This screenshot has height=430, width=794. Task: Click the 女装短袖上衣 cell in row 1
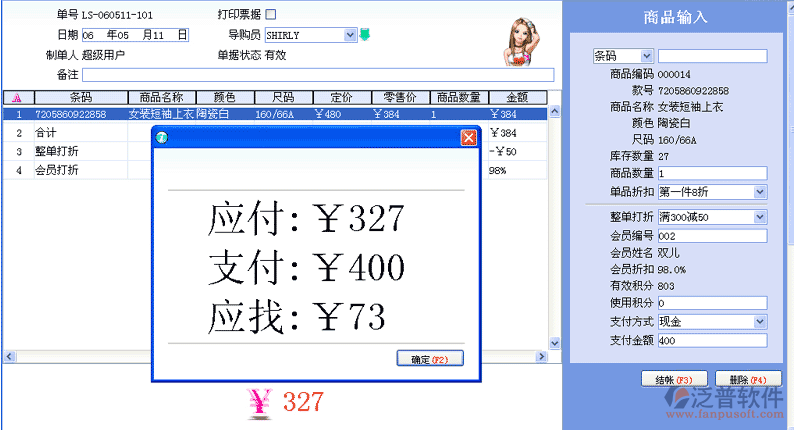pos(161,114)
